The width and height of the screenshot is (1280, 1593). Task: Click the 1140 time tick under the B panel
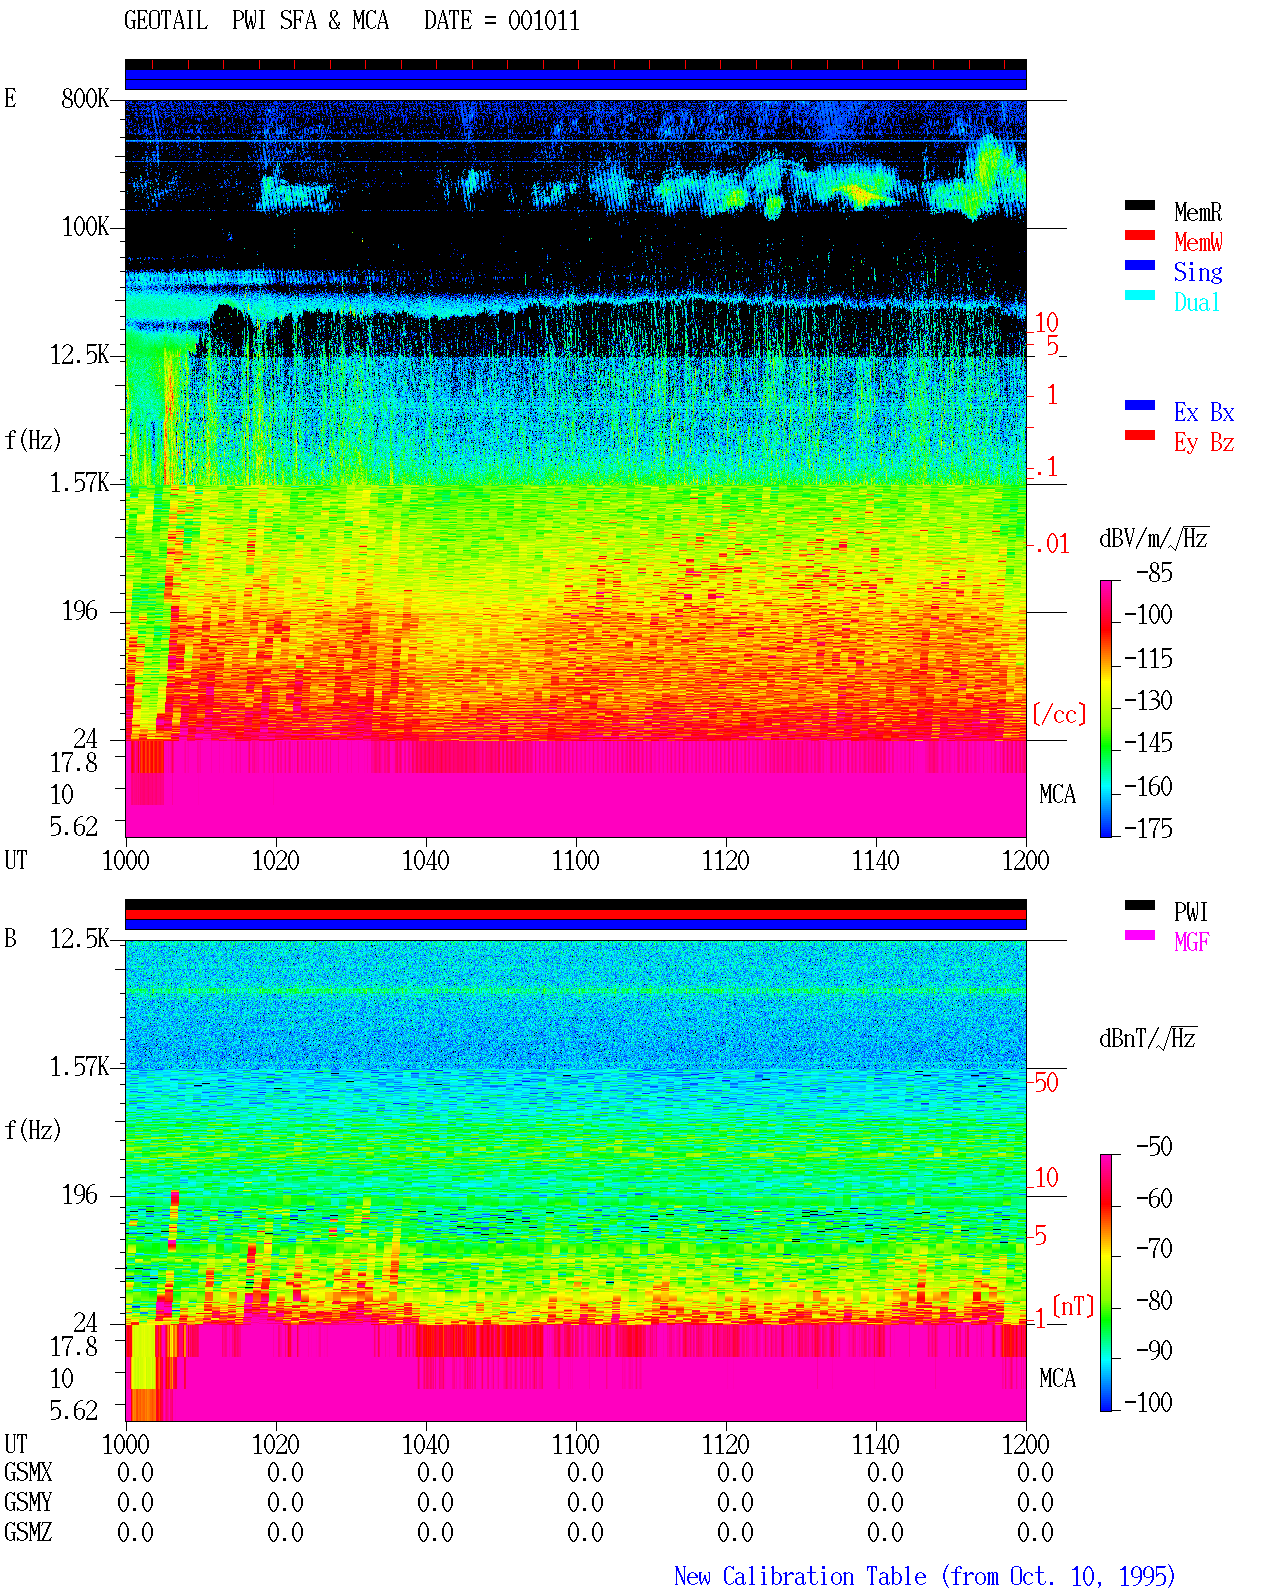876,1444
